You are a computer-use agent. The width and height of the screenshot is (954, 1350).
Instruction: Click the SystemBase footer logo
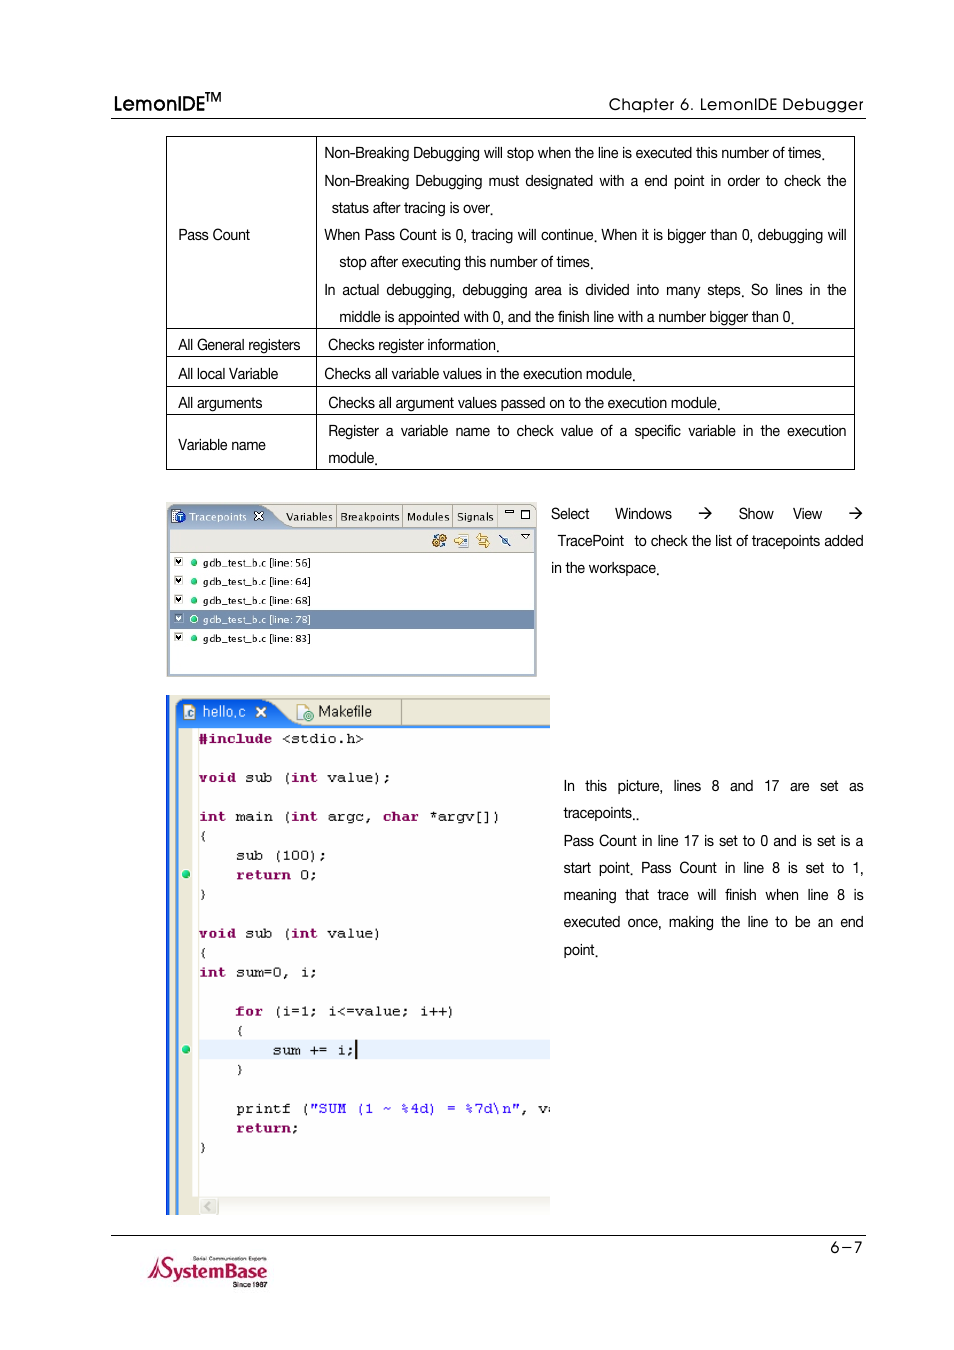click(208, 1271)
